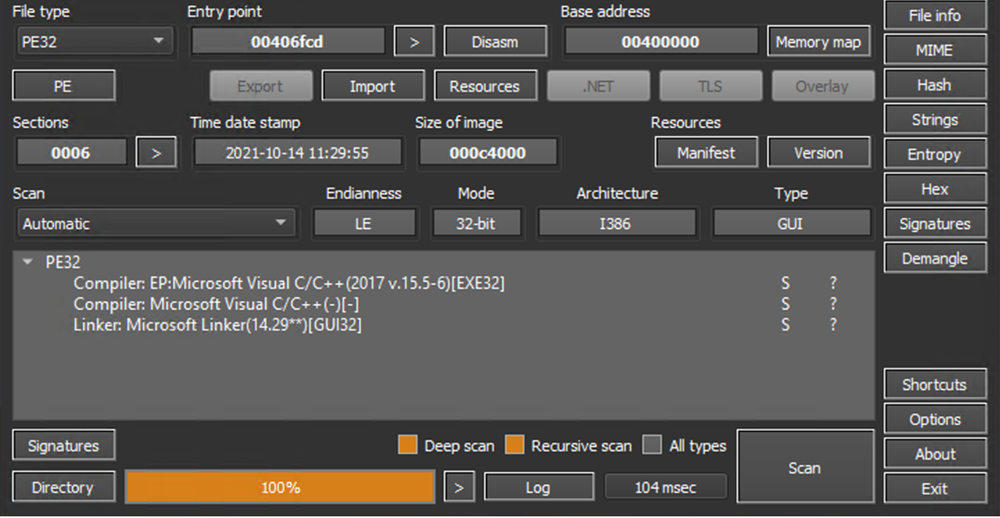
Task: Click the arrow button beside Entry point
Action: [414, 42]
